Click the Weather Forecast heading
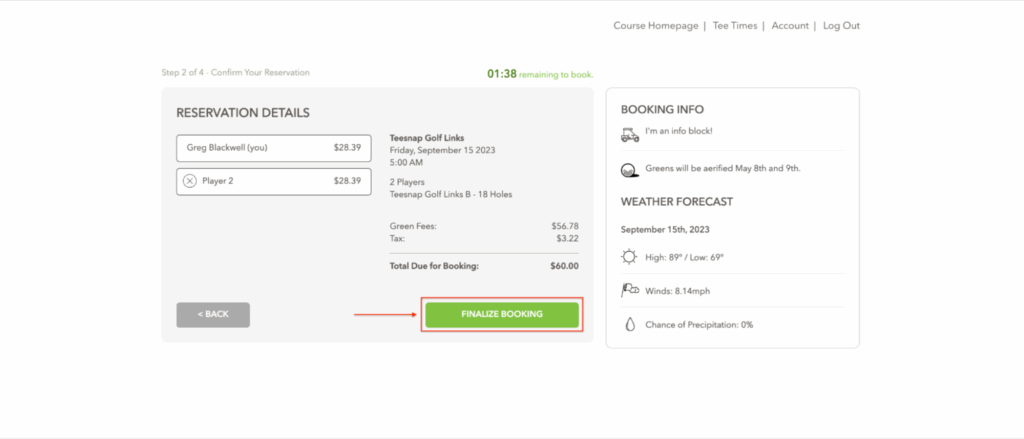 (677, 202)
